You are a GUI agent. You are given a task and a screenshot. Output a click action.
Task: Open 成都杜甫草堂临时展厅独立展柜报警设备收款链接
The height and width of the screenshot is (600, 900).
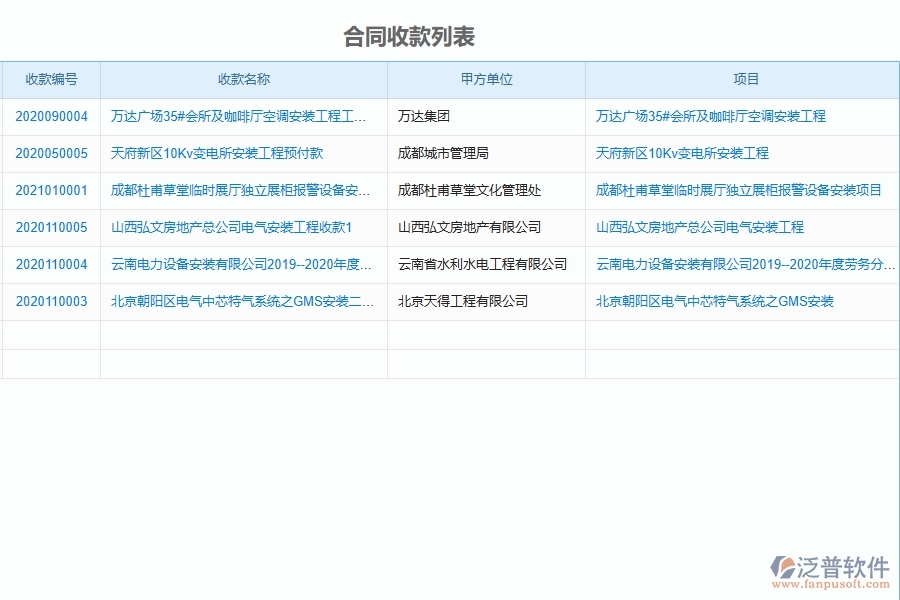click(240, 190)
